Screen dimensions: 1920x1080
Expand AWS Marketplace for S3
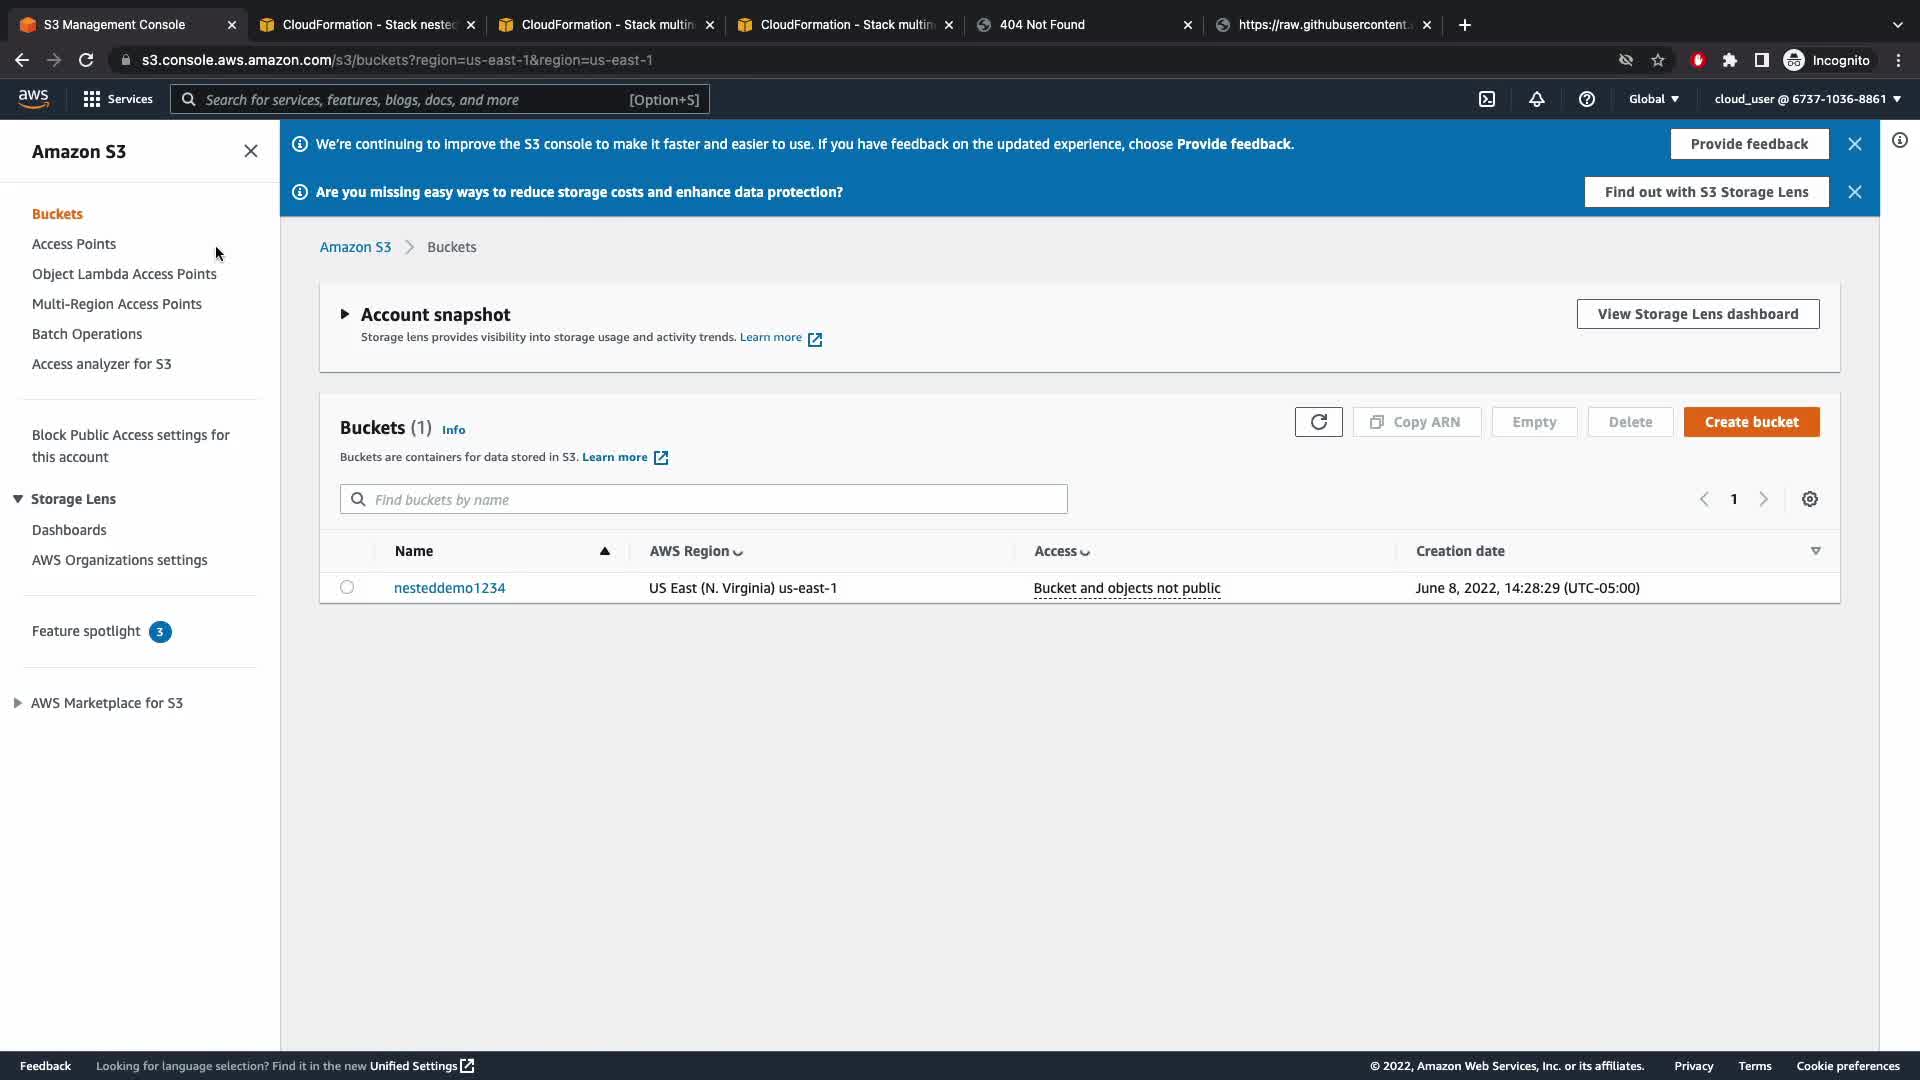(x=18, y=703)
